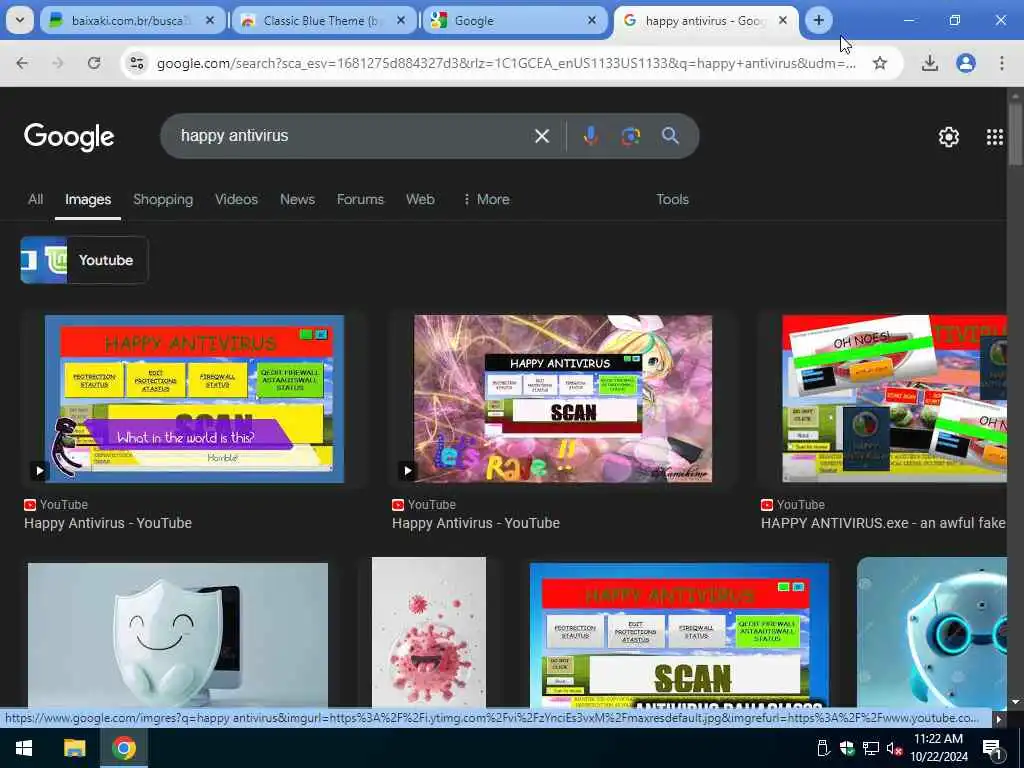
Task: Open the Chrome profile menu
Action: tap(966, 63)
